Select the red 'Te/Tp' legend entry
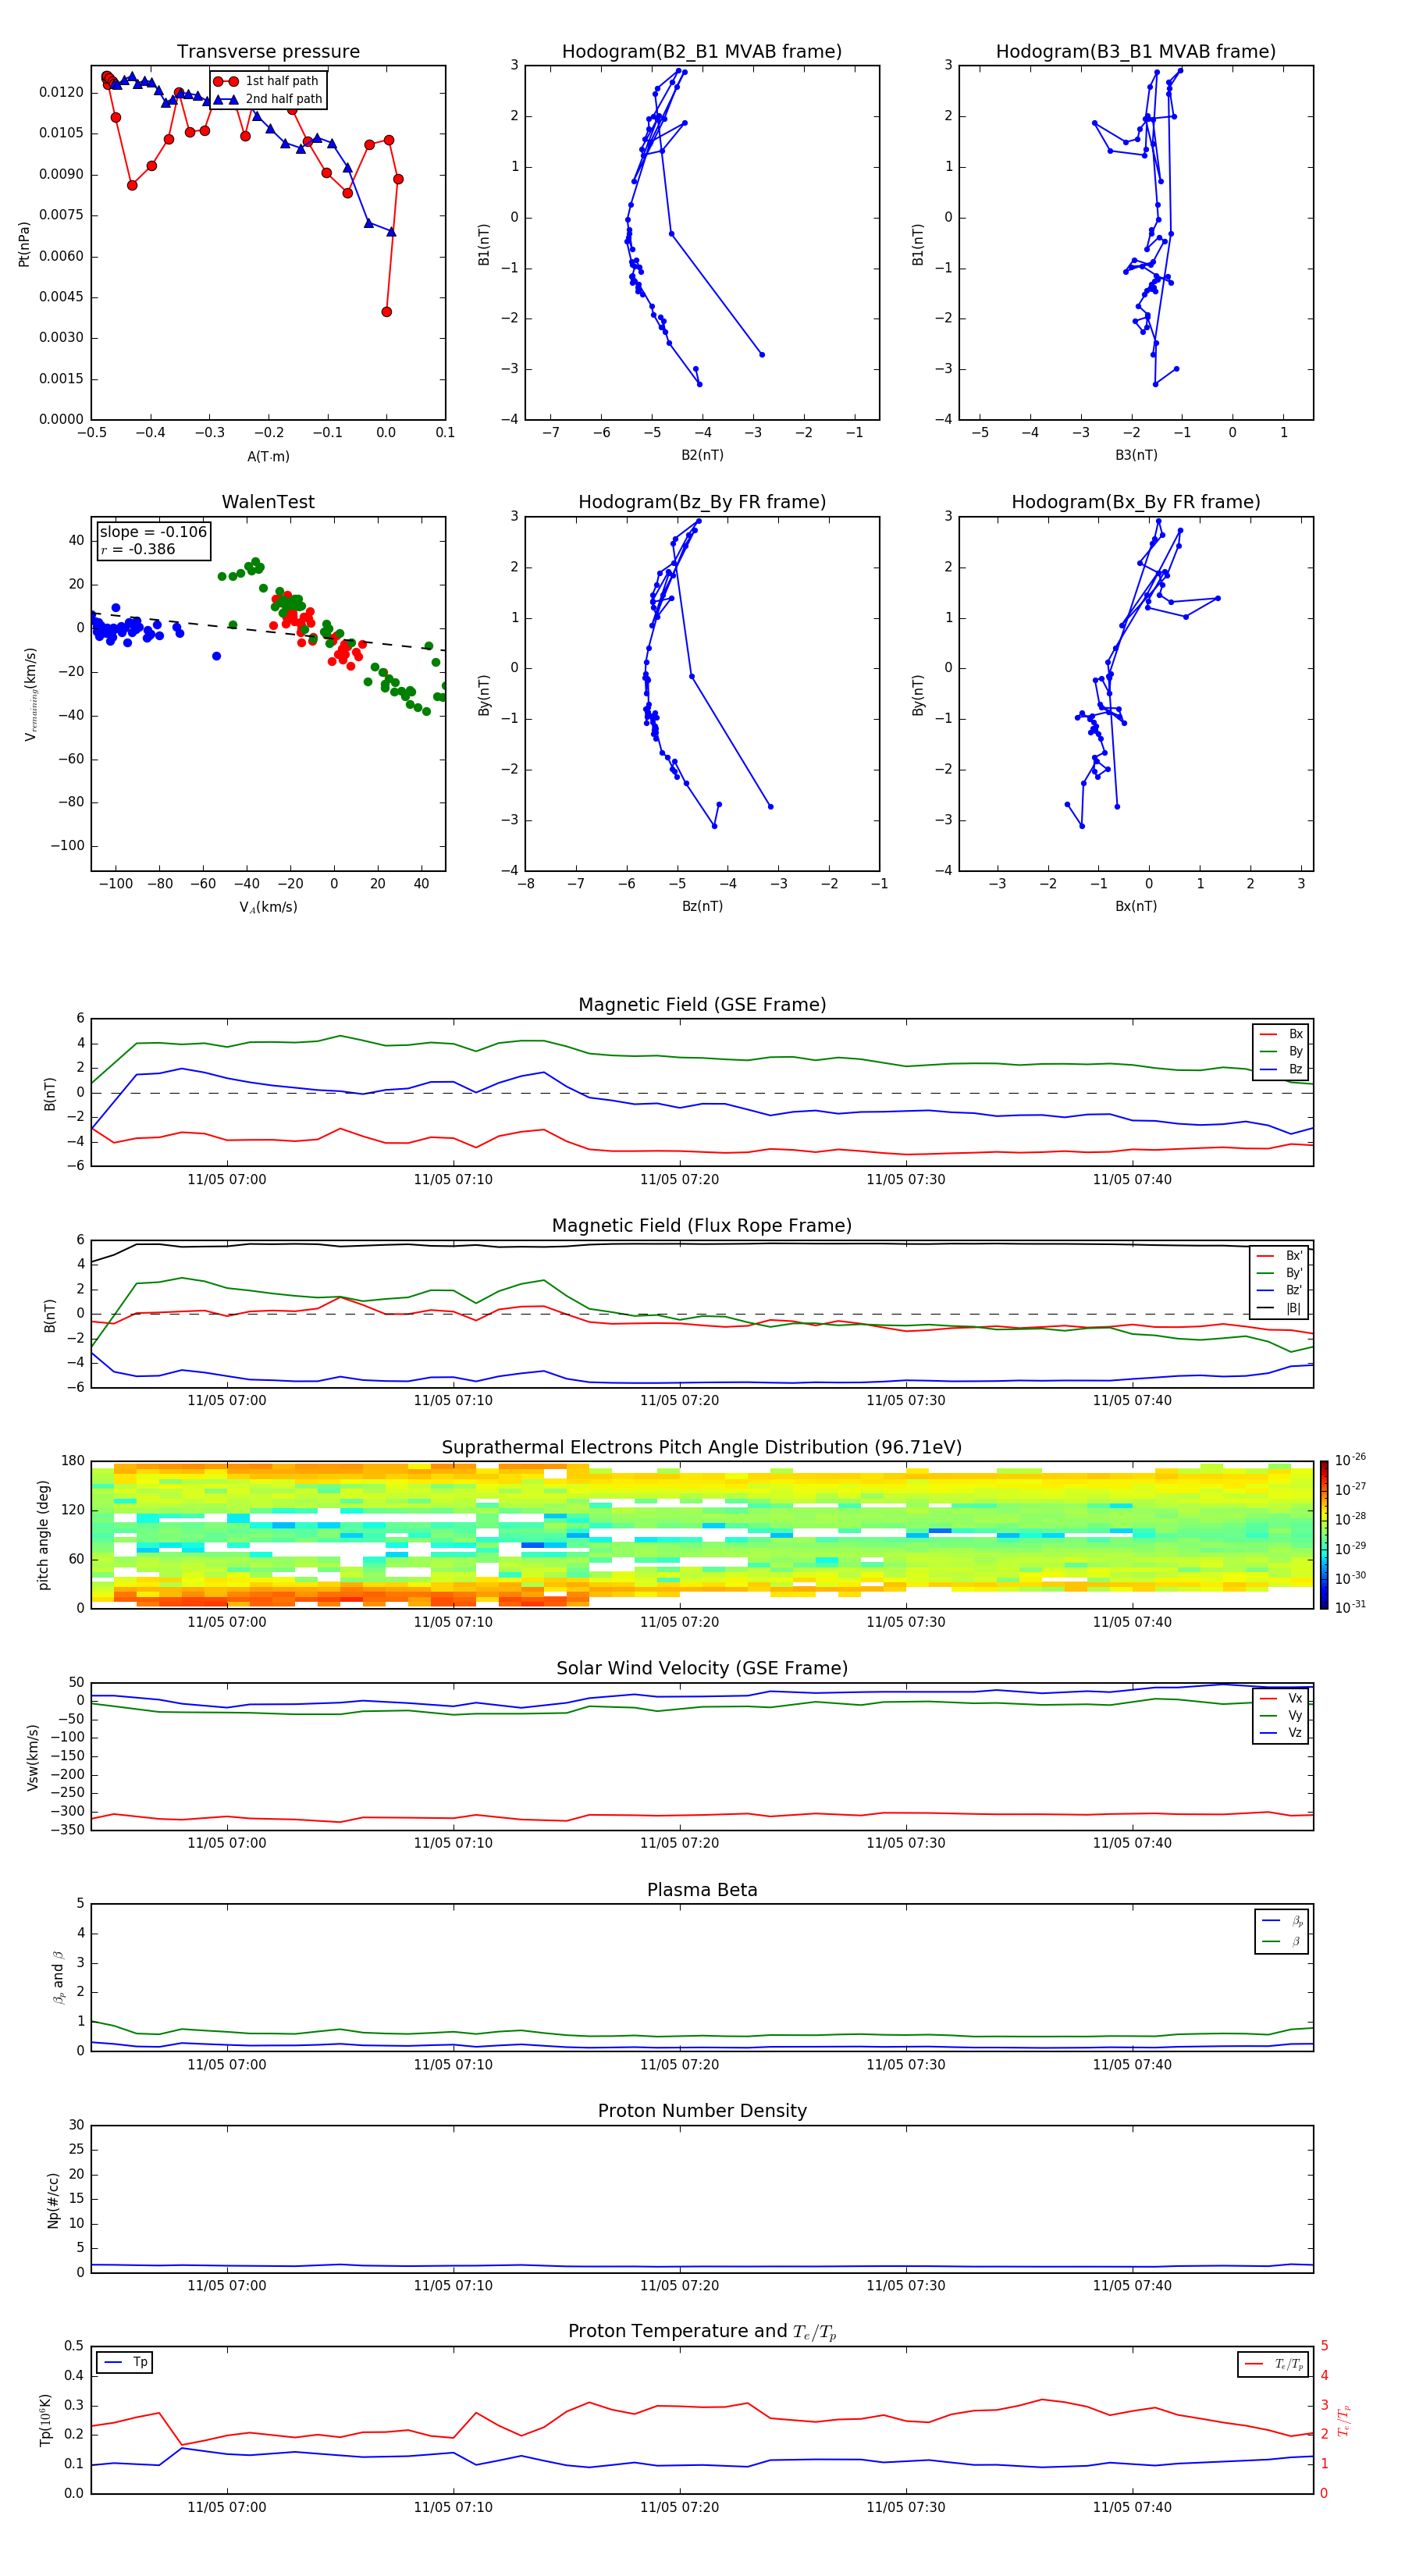 (1273, 2364)
